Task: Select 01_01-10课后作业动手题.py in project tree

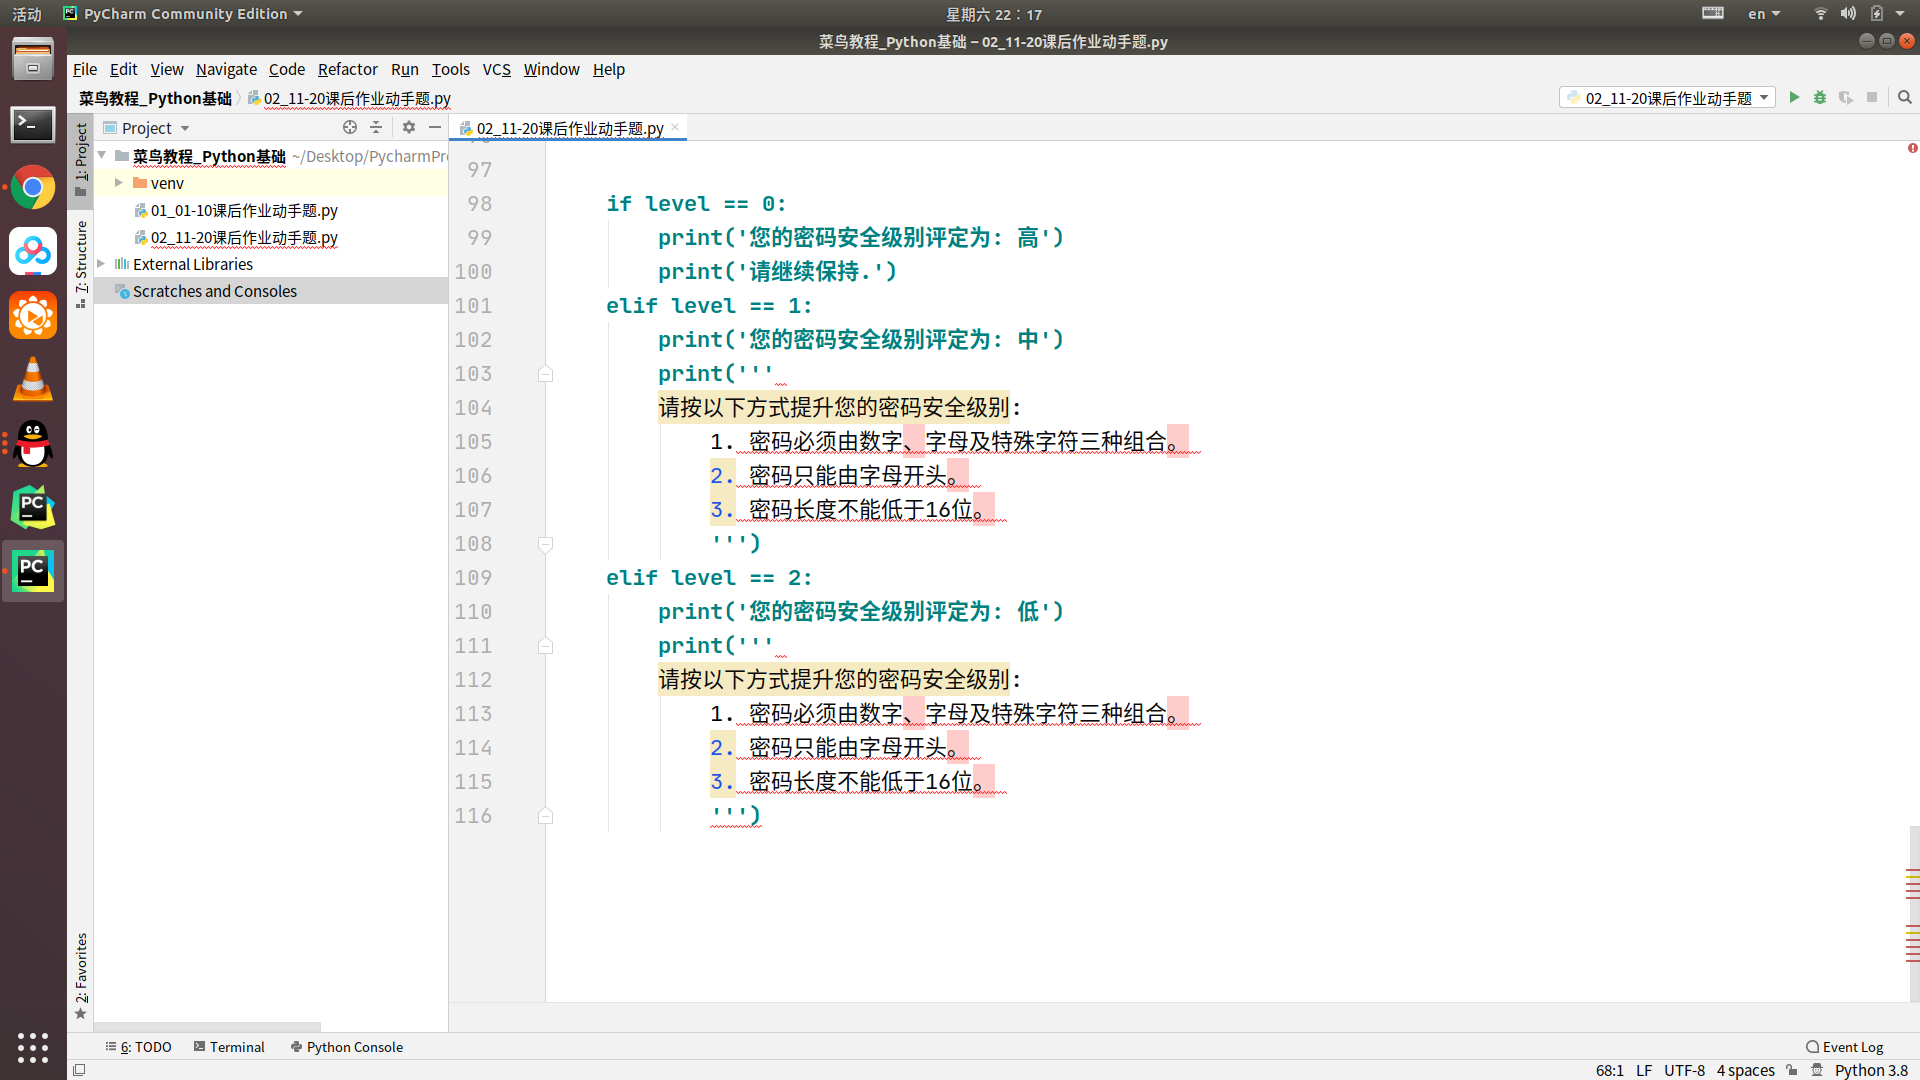Action: tap(244, 210)
